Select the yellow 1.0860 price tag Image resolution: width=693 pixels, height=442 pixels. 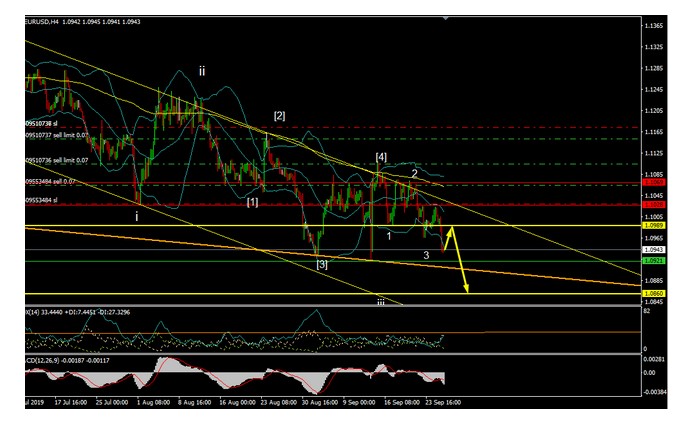pos(652,294)
